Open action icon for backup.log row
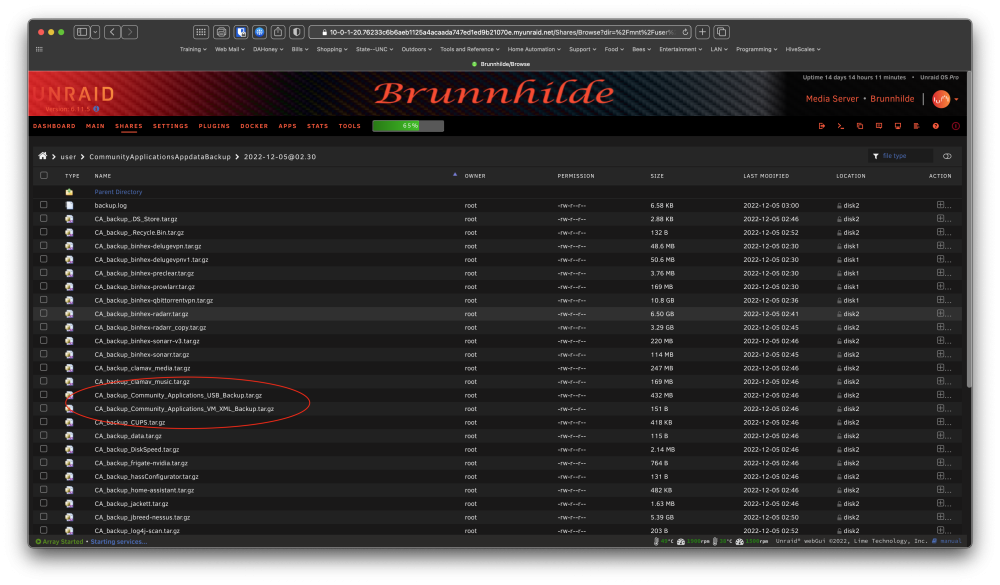1000x585 pixels. [x=943, y=205]
